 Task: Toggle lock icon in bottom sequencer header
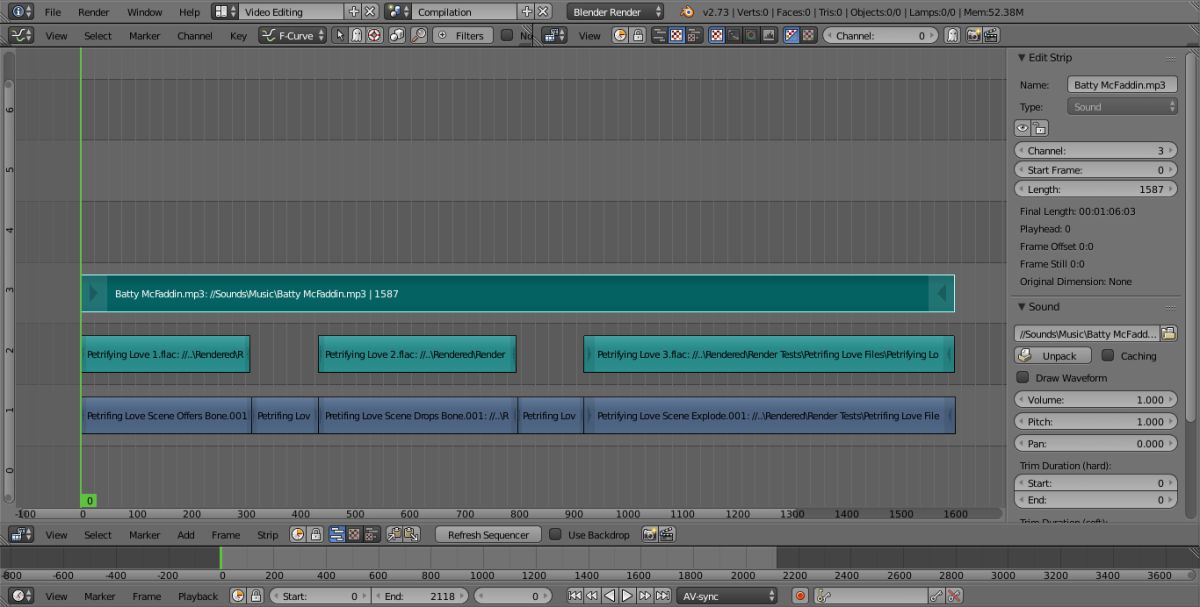[315, 535]
